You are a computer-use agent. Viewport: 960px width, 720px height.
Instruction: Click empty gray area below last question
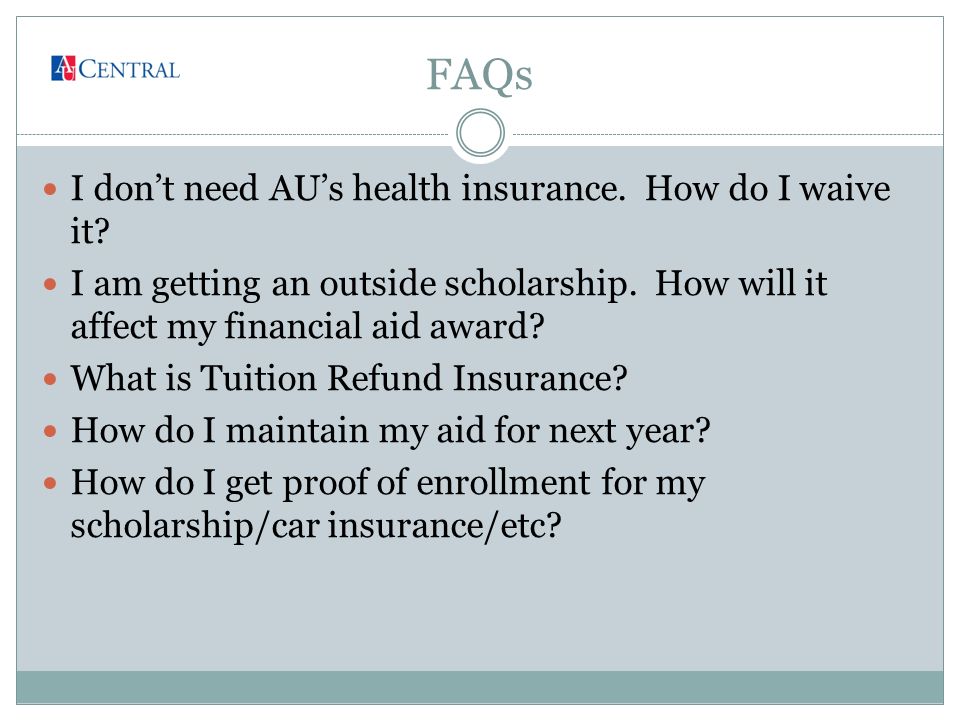click(x=480, y=606)
